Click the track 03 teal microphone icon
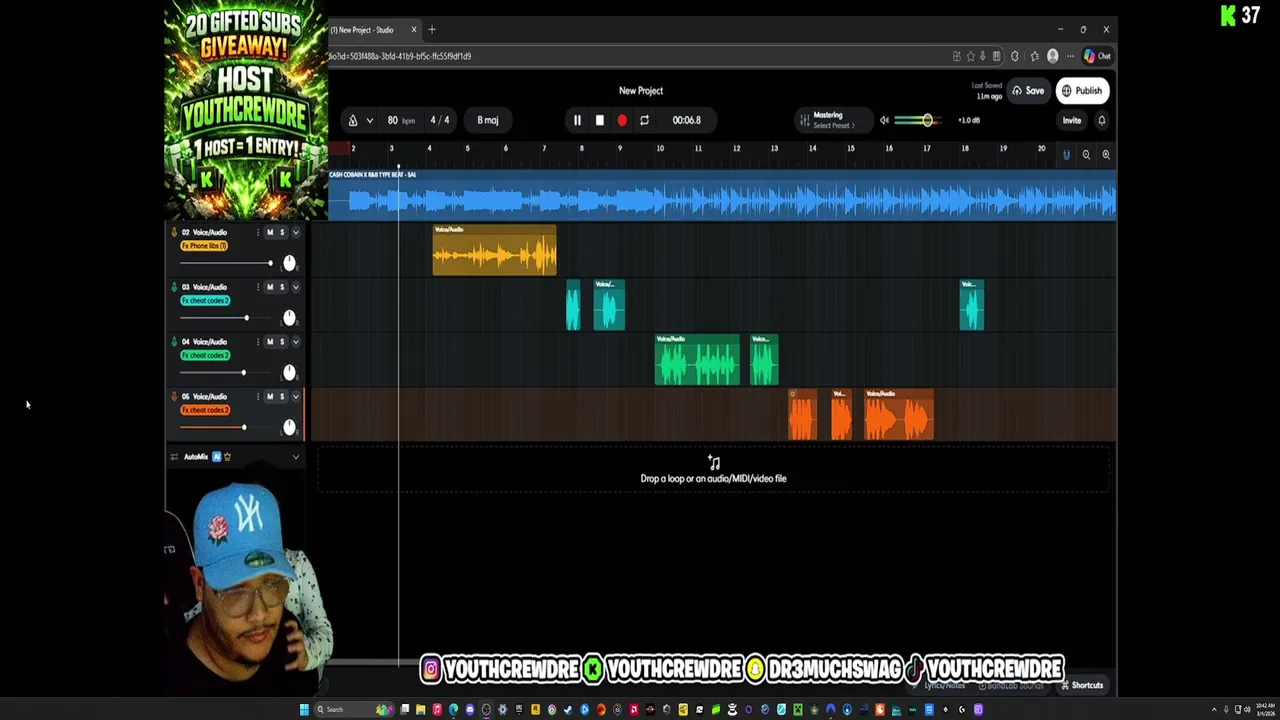Image resolution: width=1280 pixels, height=720 pixels. [174, 287]
